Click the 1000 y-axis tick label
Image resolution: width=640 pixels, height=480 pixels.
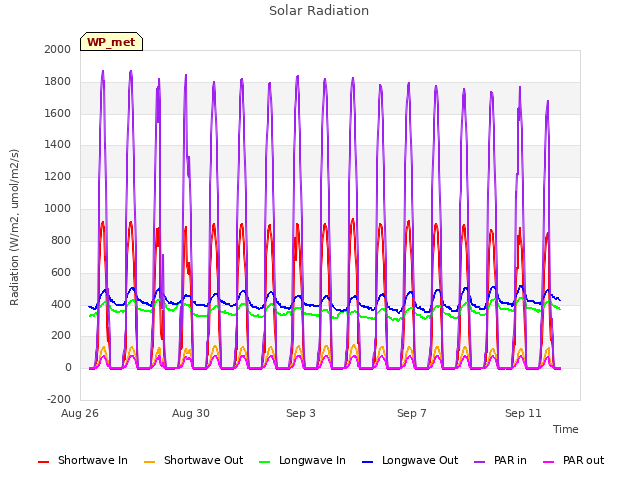[58, 208]
